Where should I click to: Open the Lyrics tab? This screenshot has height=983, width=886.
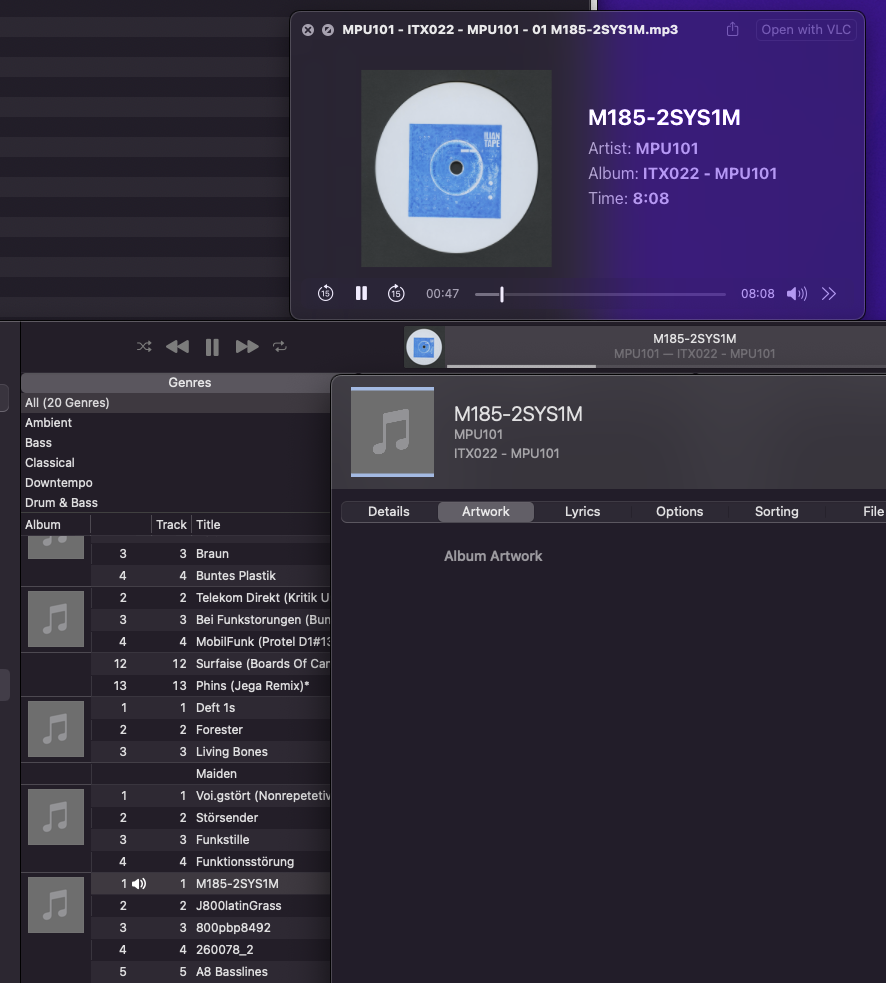click(x=582, y=511)
